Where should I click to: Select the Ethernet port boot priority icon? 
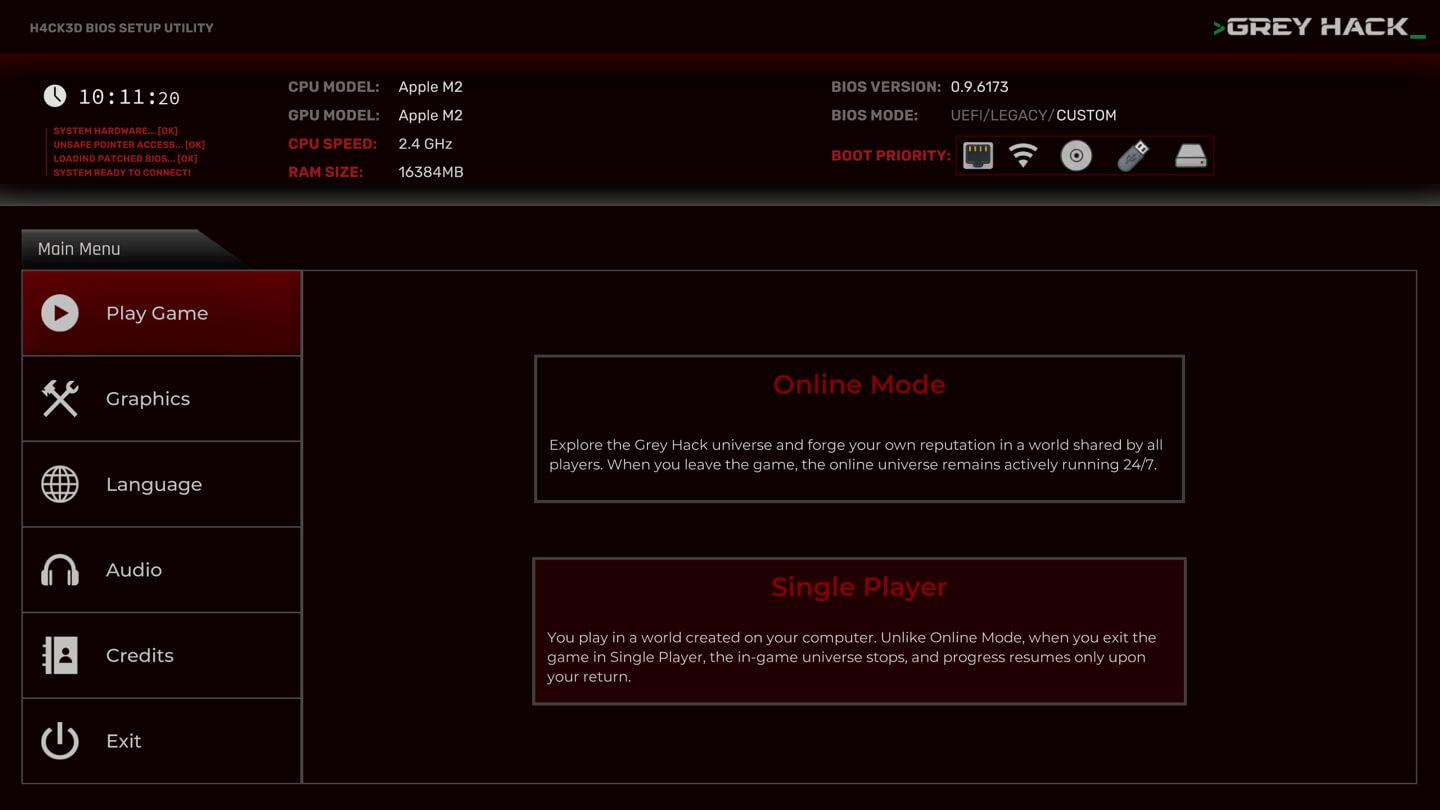click(978, 156)
